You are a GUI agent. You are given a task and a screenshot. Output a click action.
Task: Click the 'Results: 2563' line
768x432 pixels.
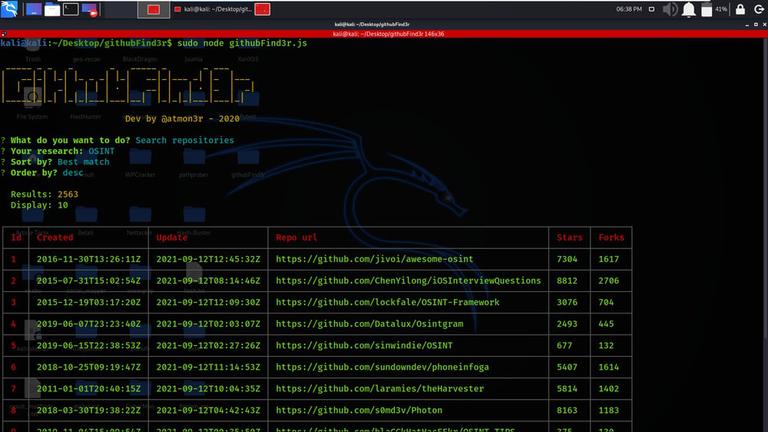click(x=44, y=194)
